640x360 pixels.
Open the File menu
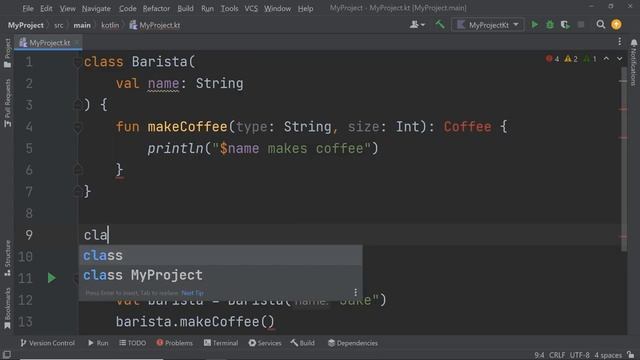tap(28, 8)
